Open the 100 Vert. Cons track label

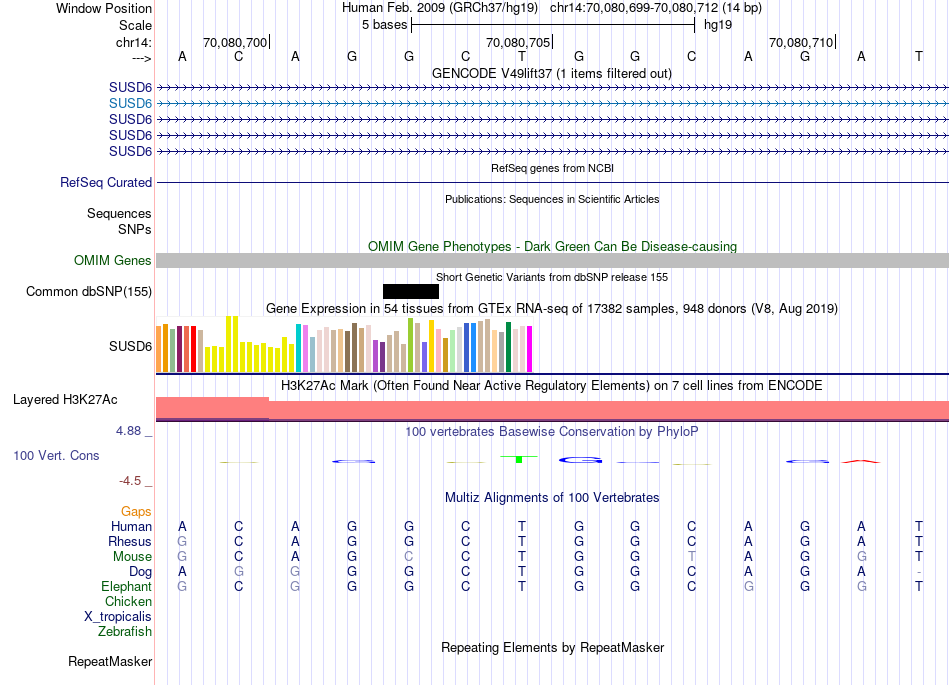pos(56,455)
